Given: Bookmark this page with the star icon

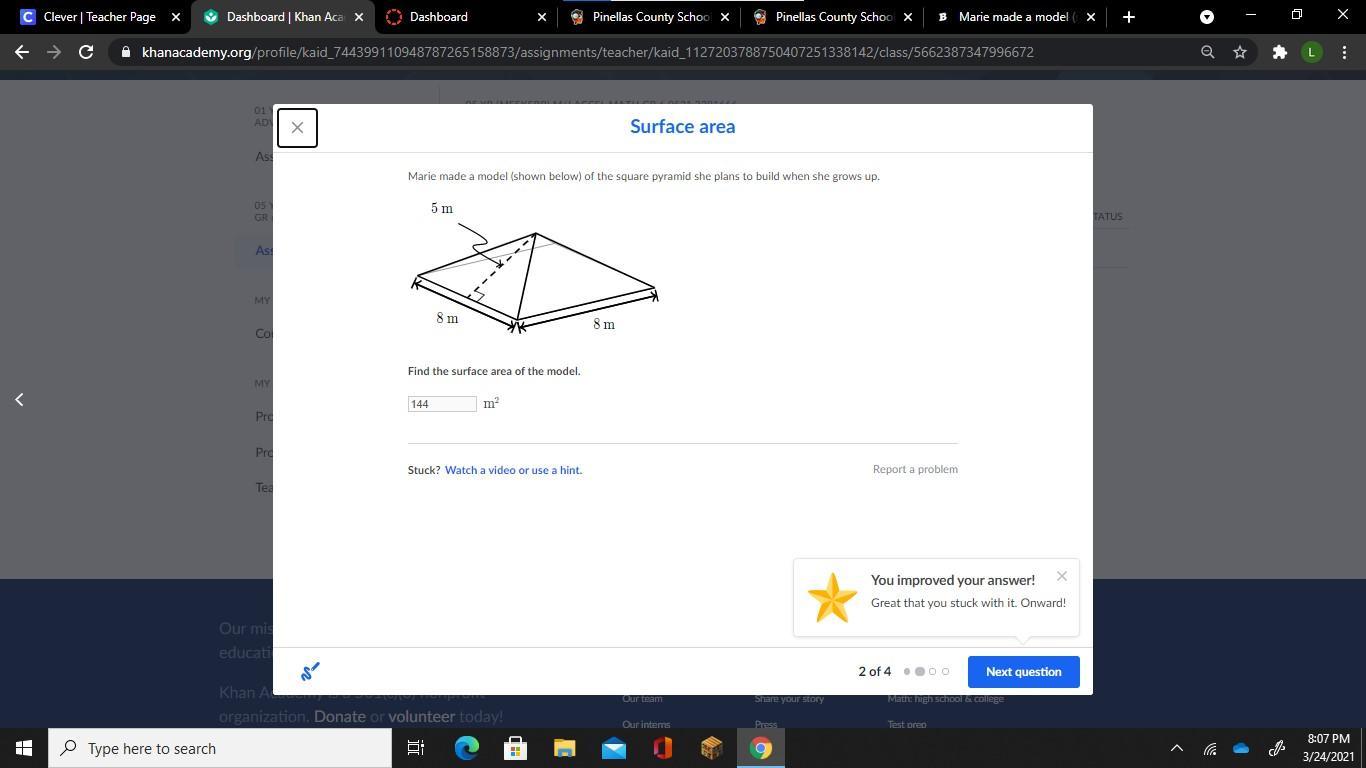Looking at the screenshot, I should pos(1240,52).
